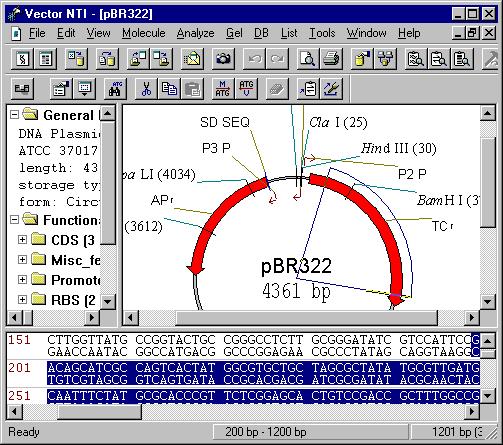503x445 pixels.
Task: Click the binoculars ATG find icon
Action: click(115, 89)
